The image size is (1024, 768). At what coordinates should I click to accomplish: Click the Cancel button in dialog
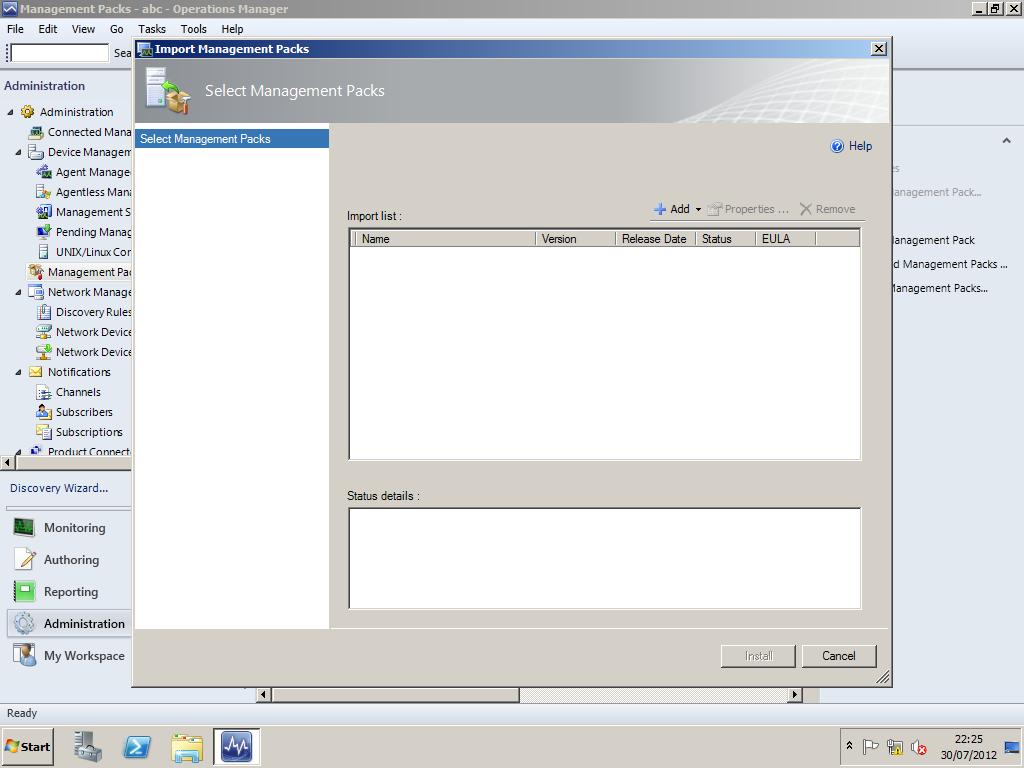coord(839,656)
